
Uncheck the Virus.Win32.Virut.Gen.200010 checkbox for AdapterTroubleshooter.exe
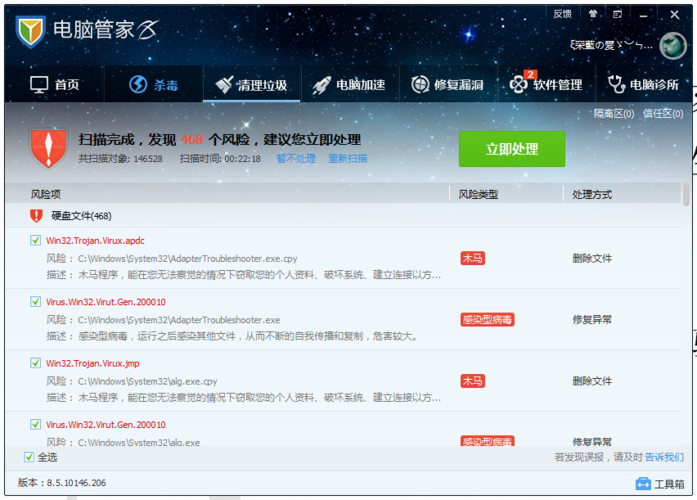pos(36,302)
